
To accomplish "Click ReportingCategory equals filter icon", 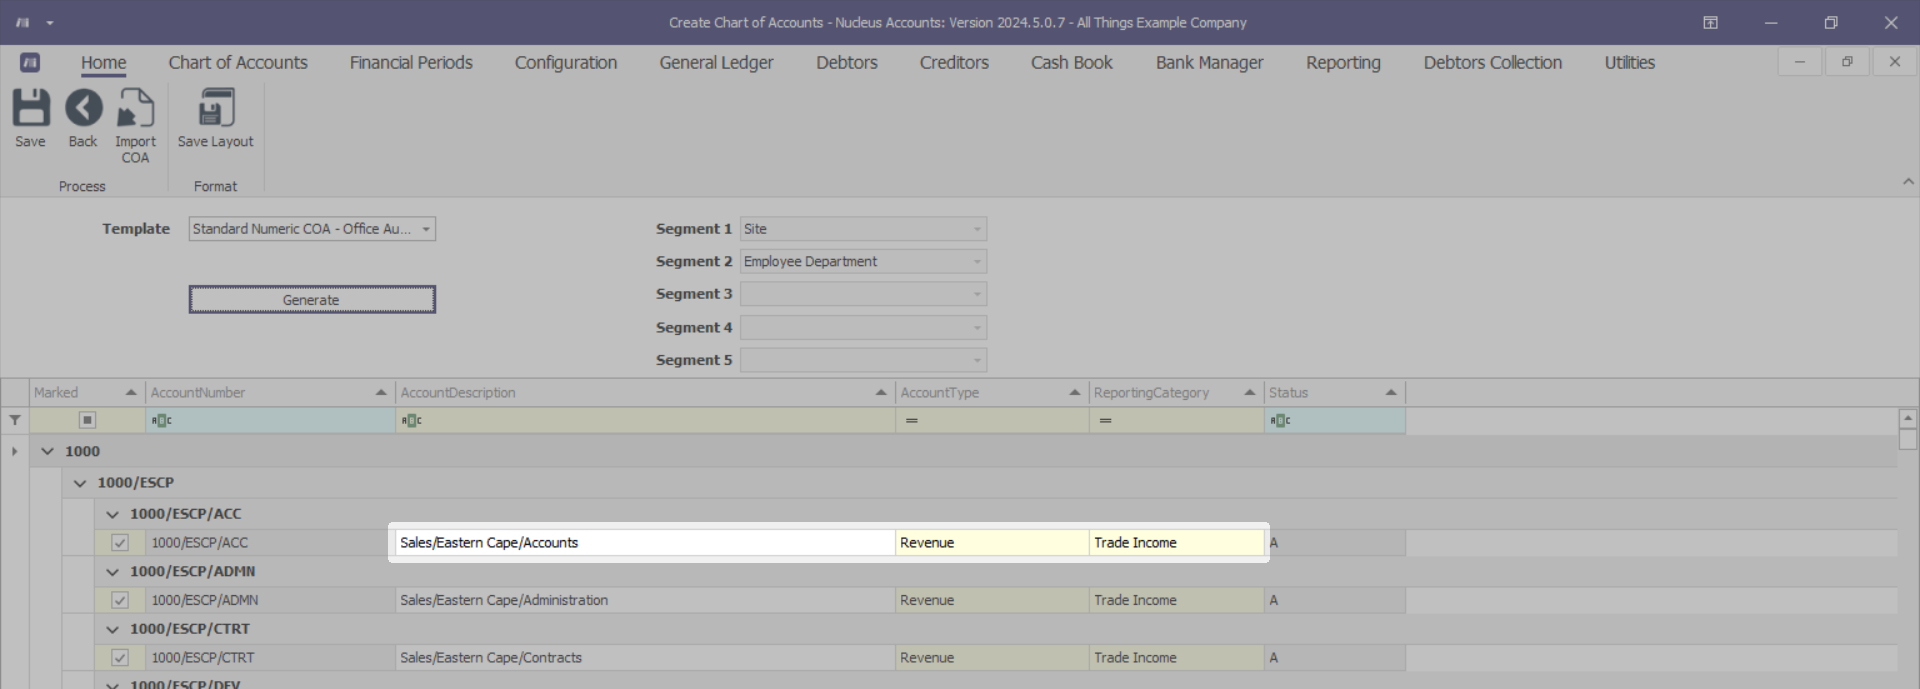I will click(x=1105, y=420).
